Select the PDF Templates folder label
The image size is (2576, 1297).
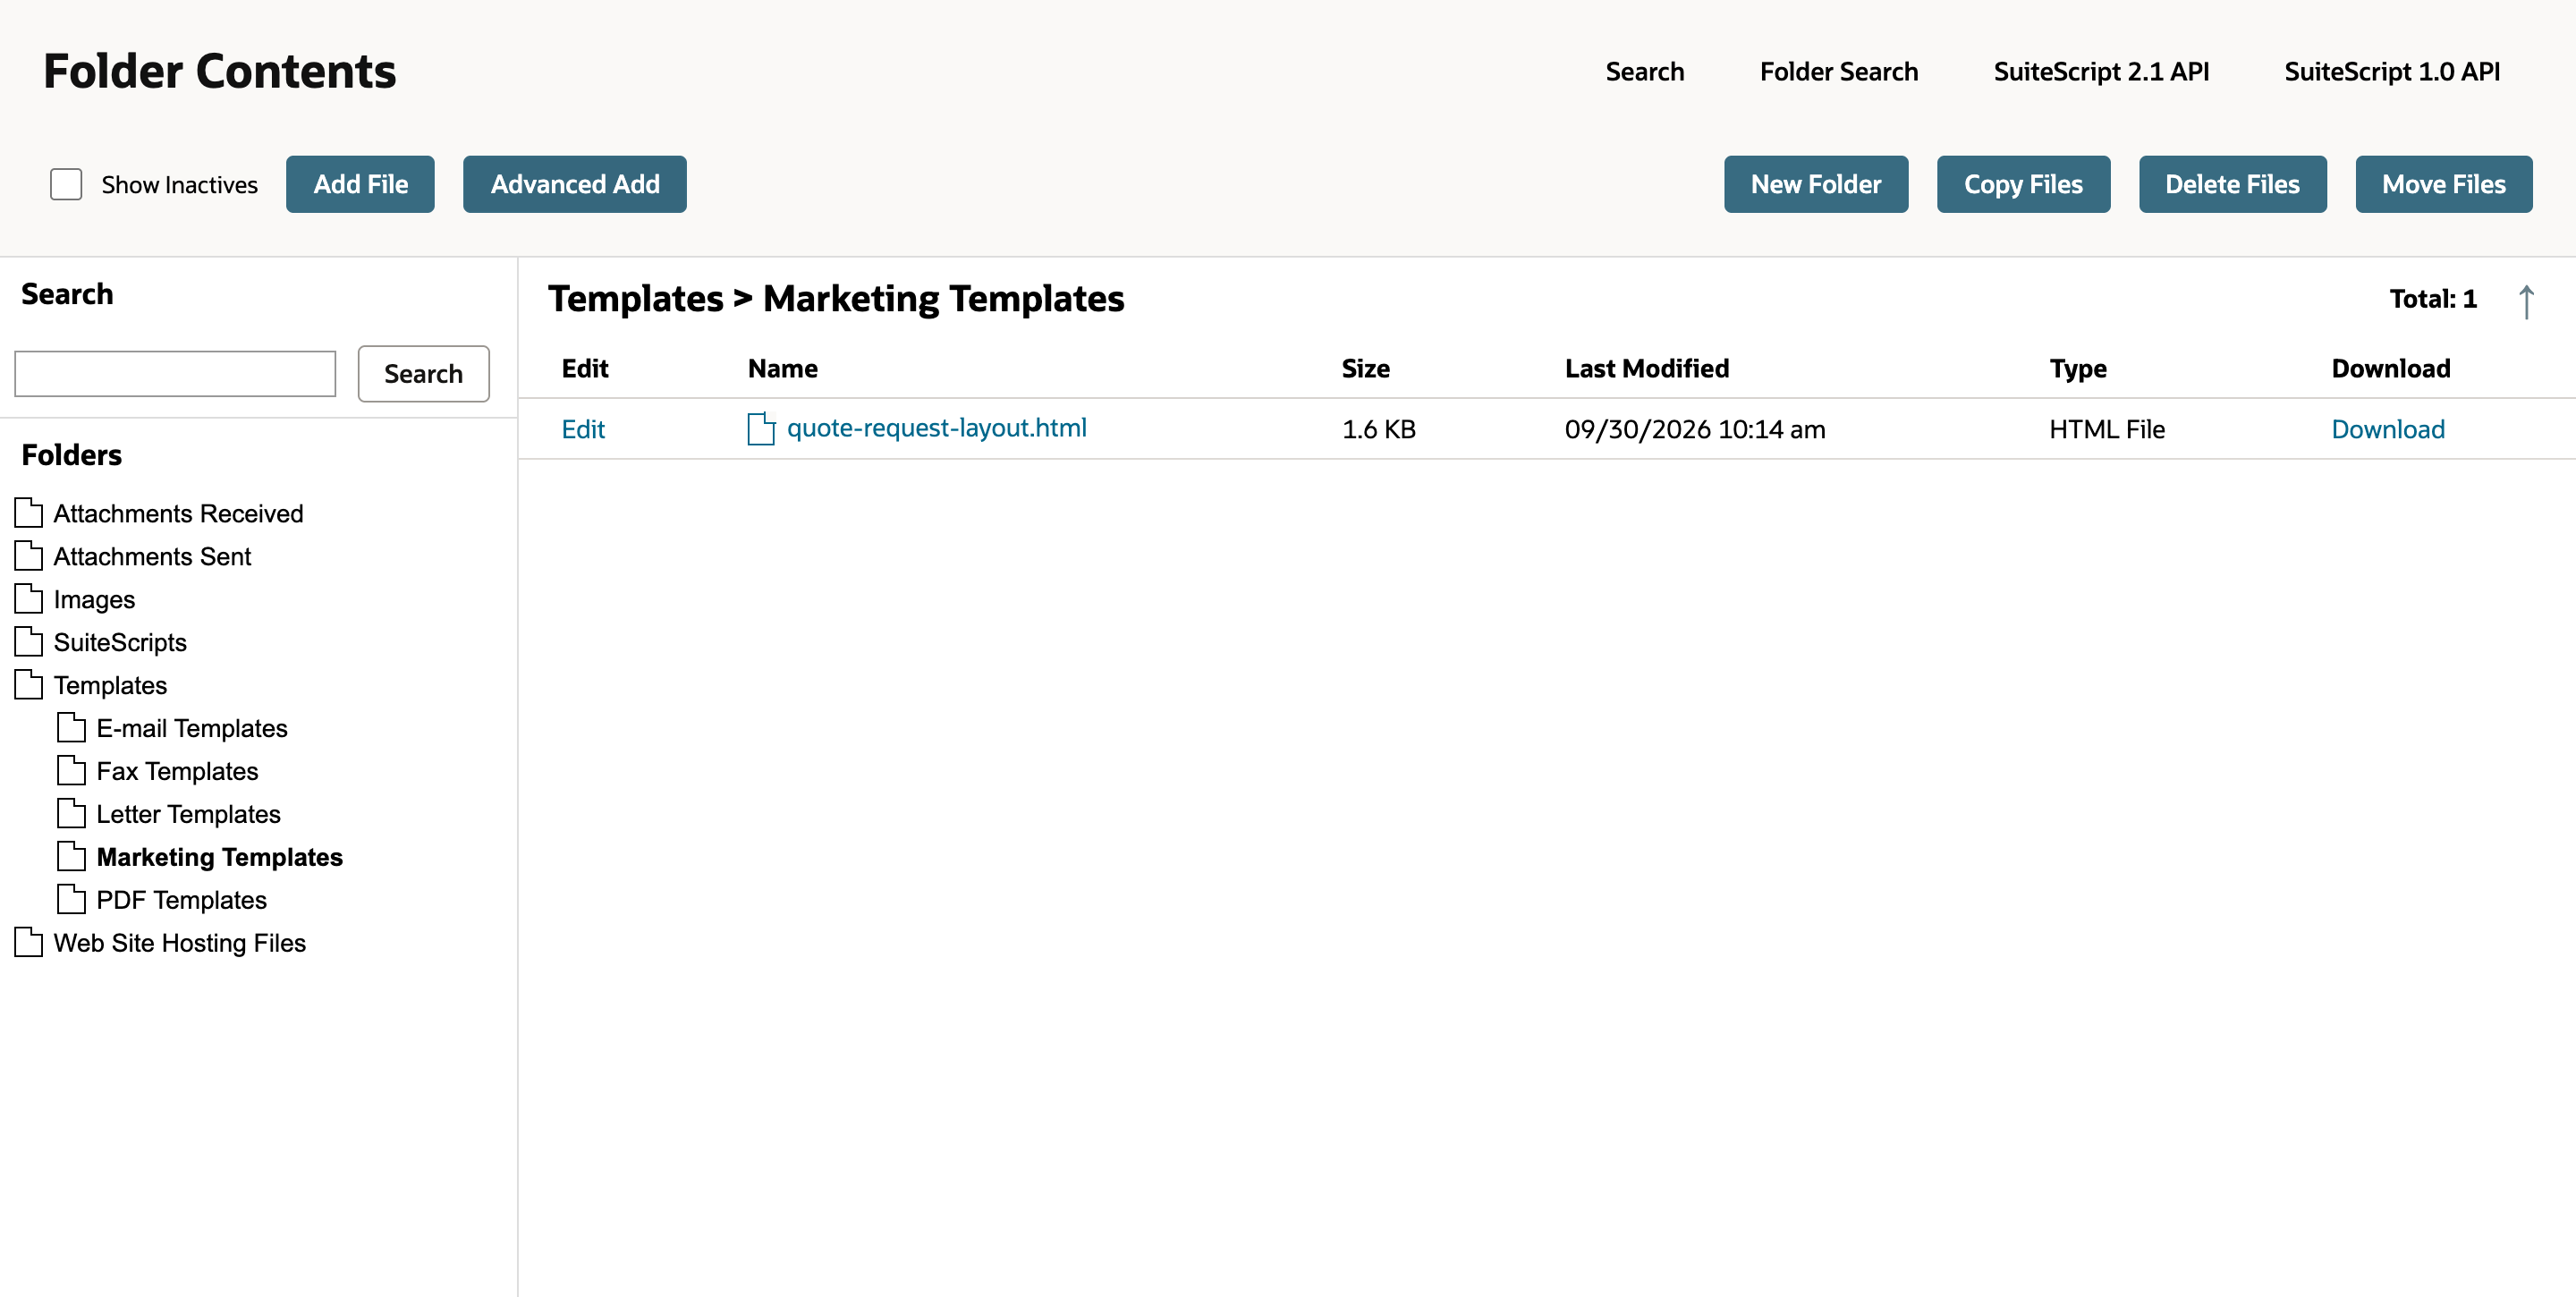181,900
